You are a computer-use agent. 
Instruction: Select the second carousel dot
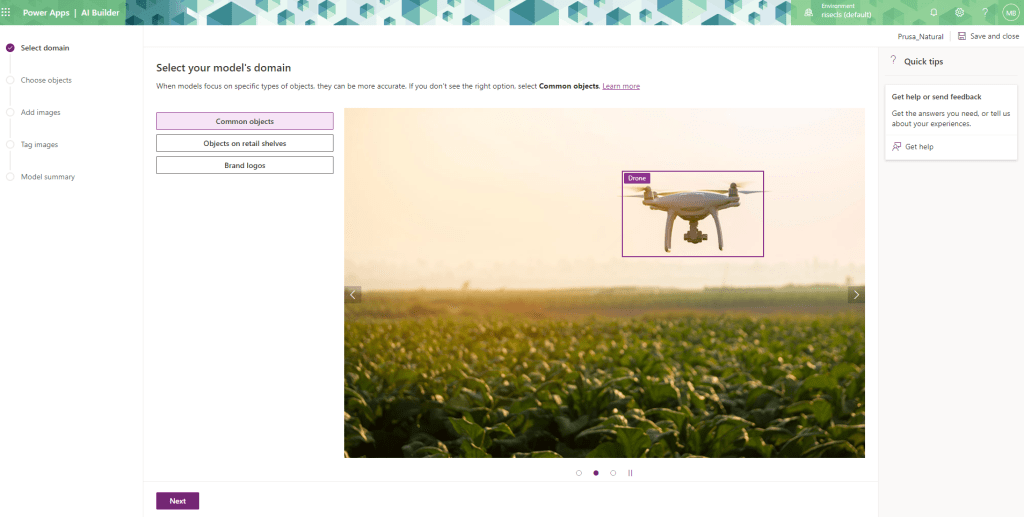tap(596, 473)
